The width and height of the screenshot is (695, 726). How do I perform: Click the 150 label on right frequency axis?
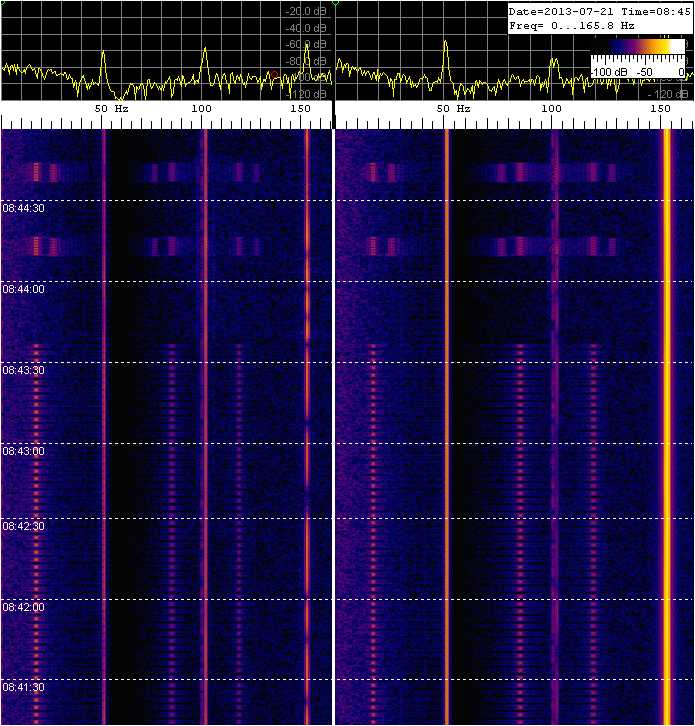[x=660, y=108]
